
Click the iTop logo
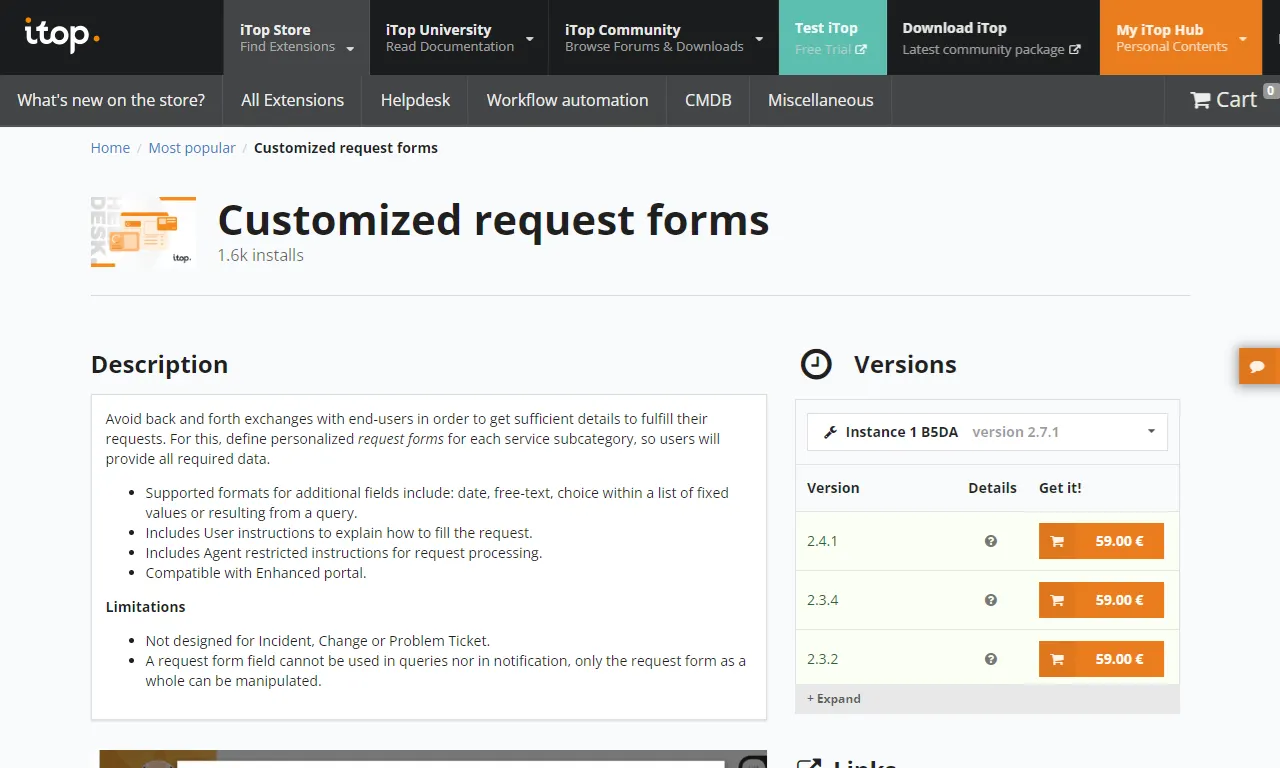[x=62, y=36]
